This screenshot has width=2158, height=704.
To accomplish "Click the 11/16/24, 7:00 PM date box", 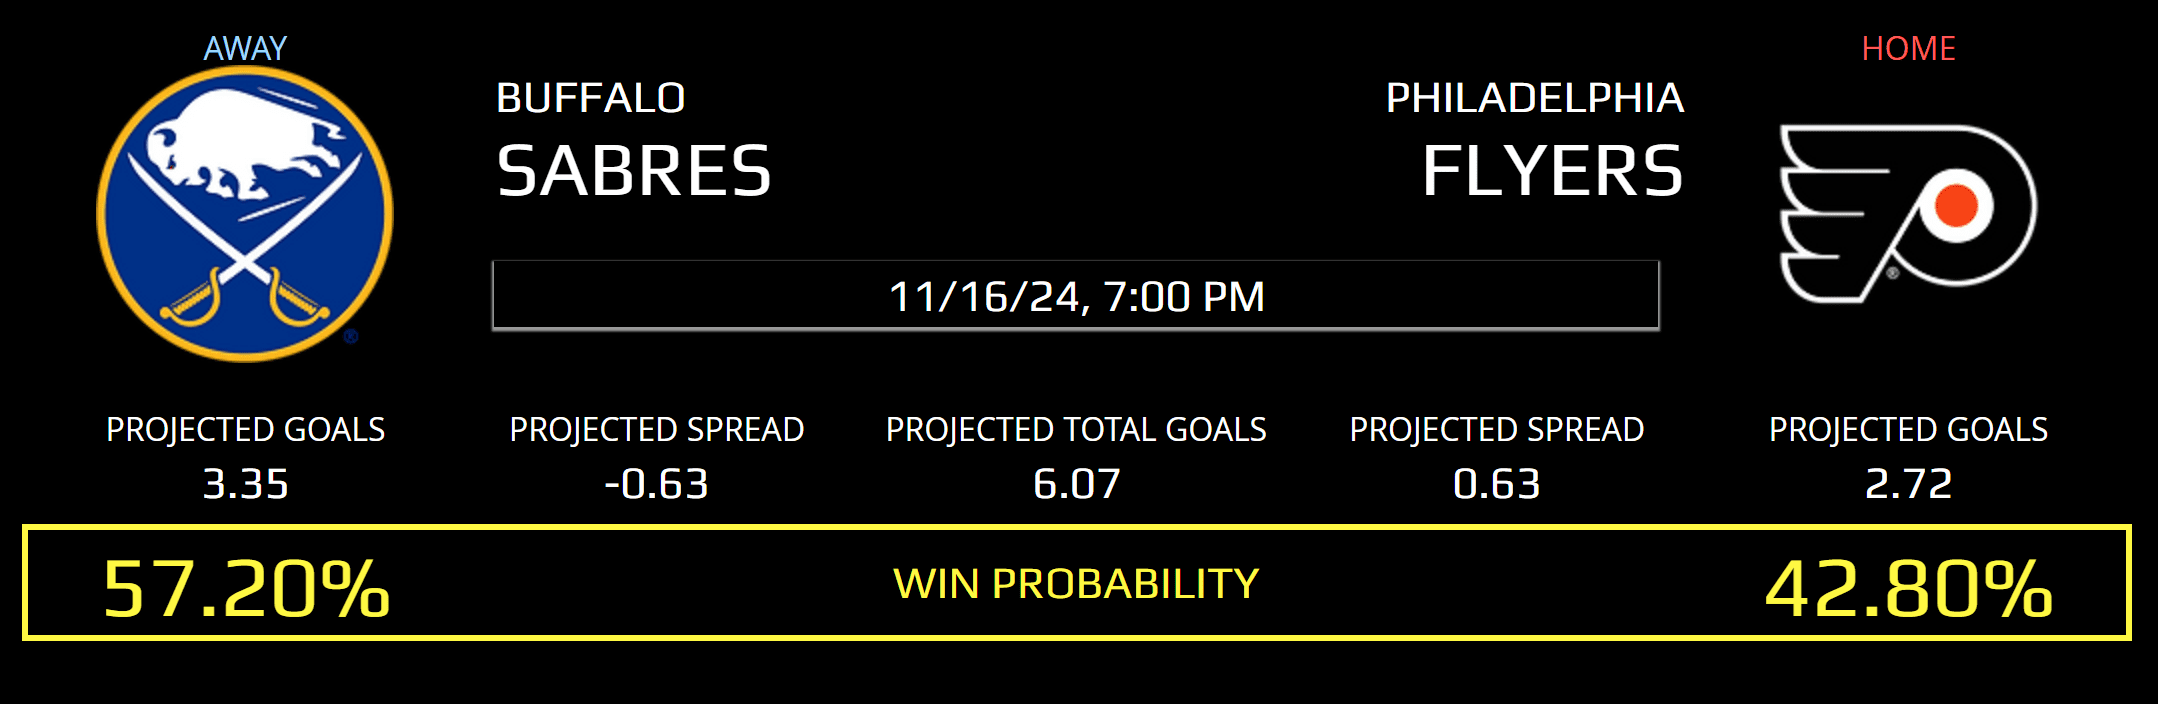I will coord(1076,296).
